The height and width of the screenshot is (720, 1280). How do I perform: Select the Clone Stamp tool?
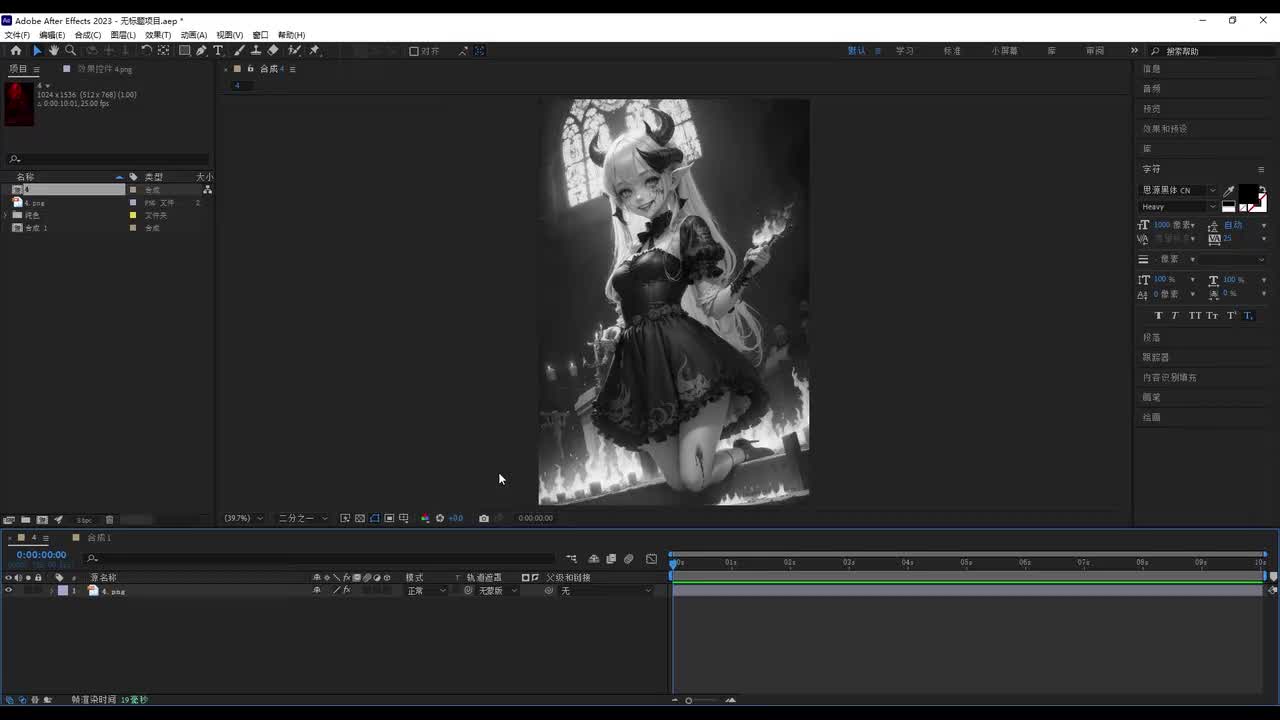(256, 50)
